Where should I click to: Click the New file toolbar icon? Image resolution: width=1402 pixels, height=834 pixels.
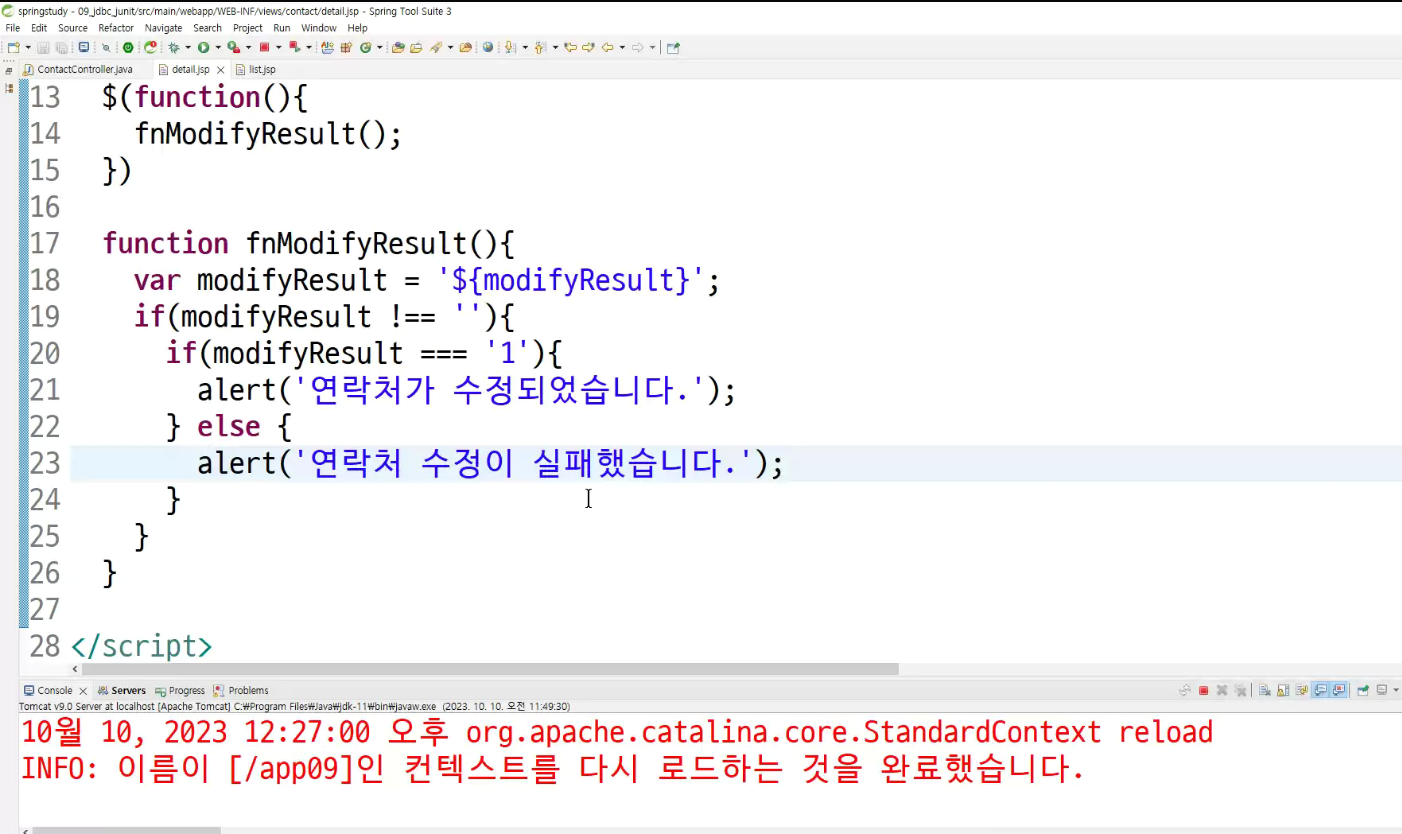tap(12, 47)
